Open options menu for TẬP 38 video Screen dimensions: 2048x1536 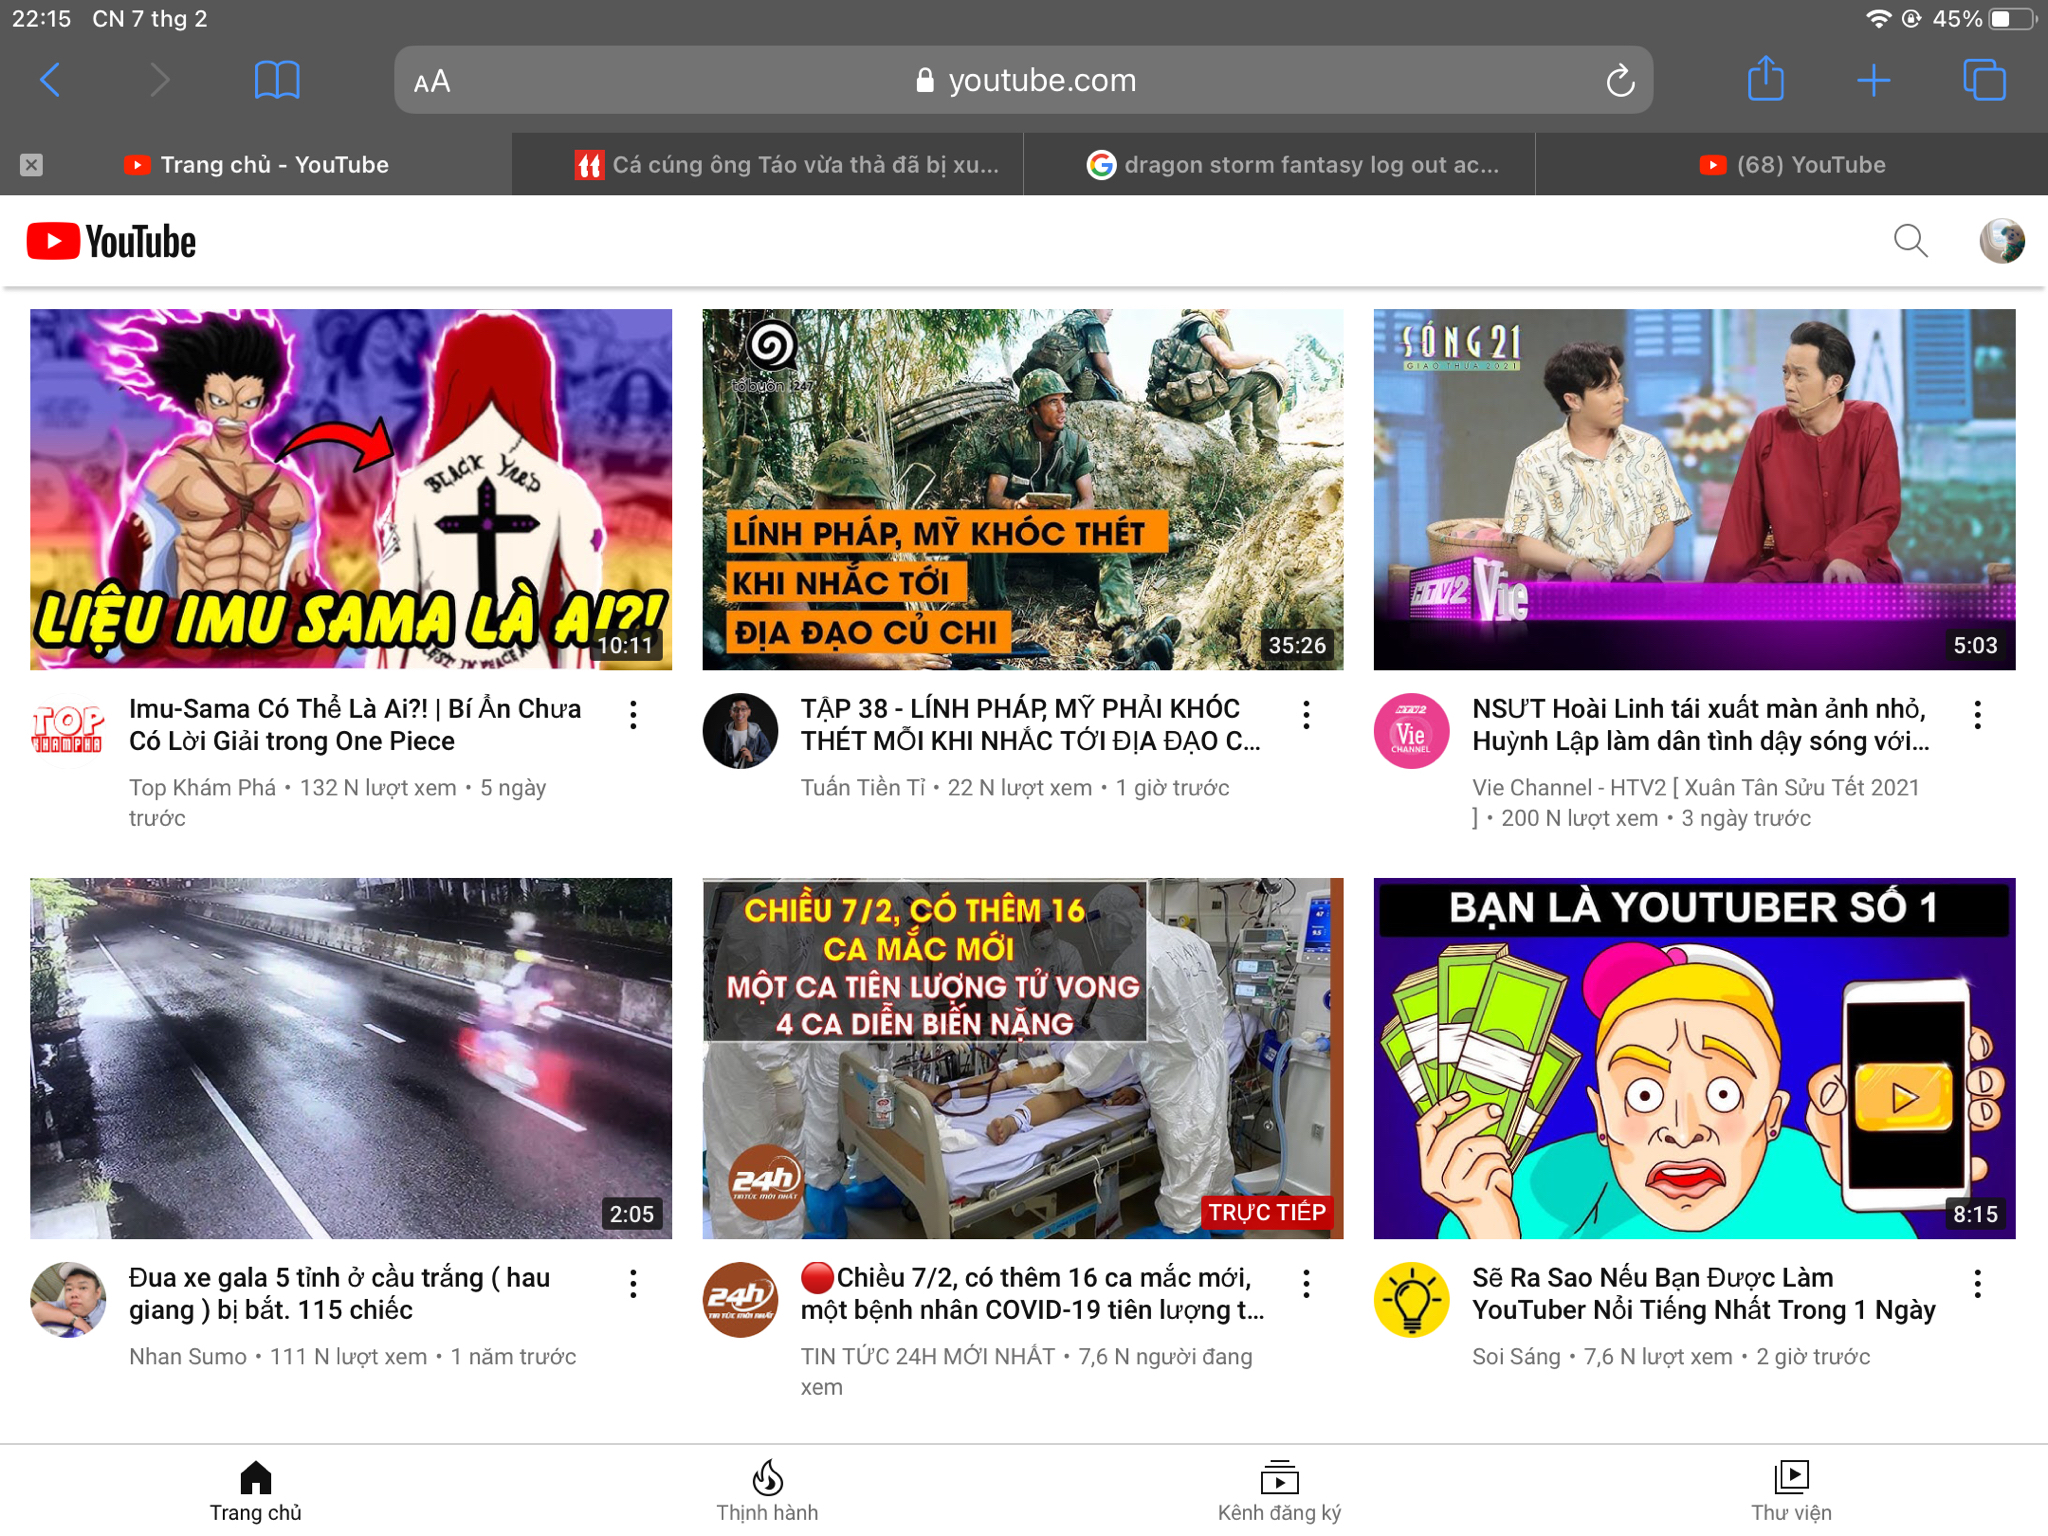pyautogui.click(x=1306, y=715)
